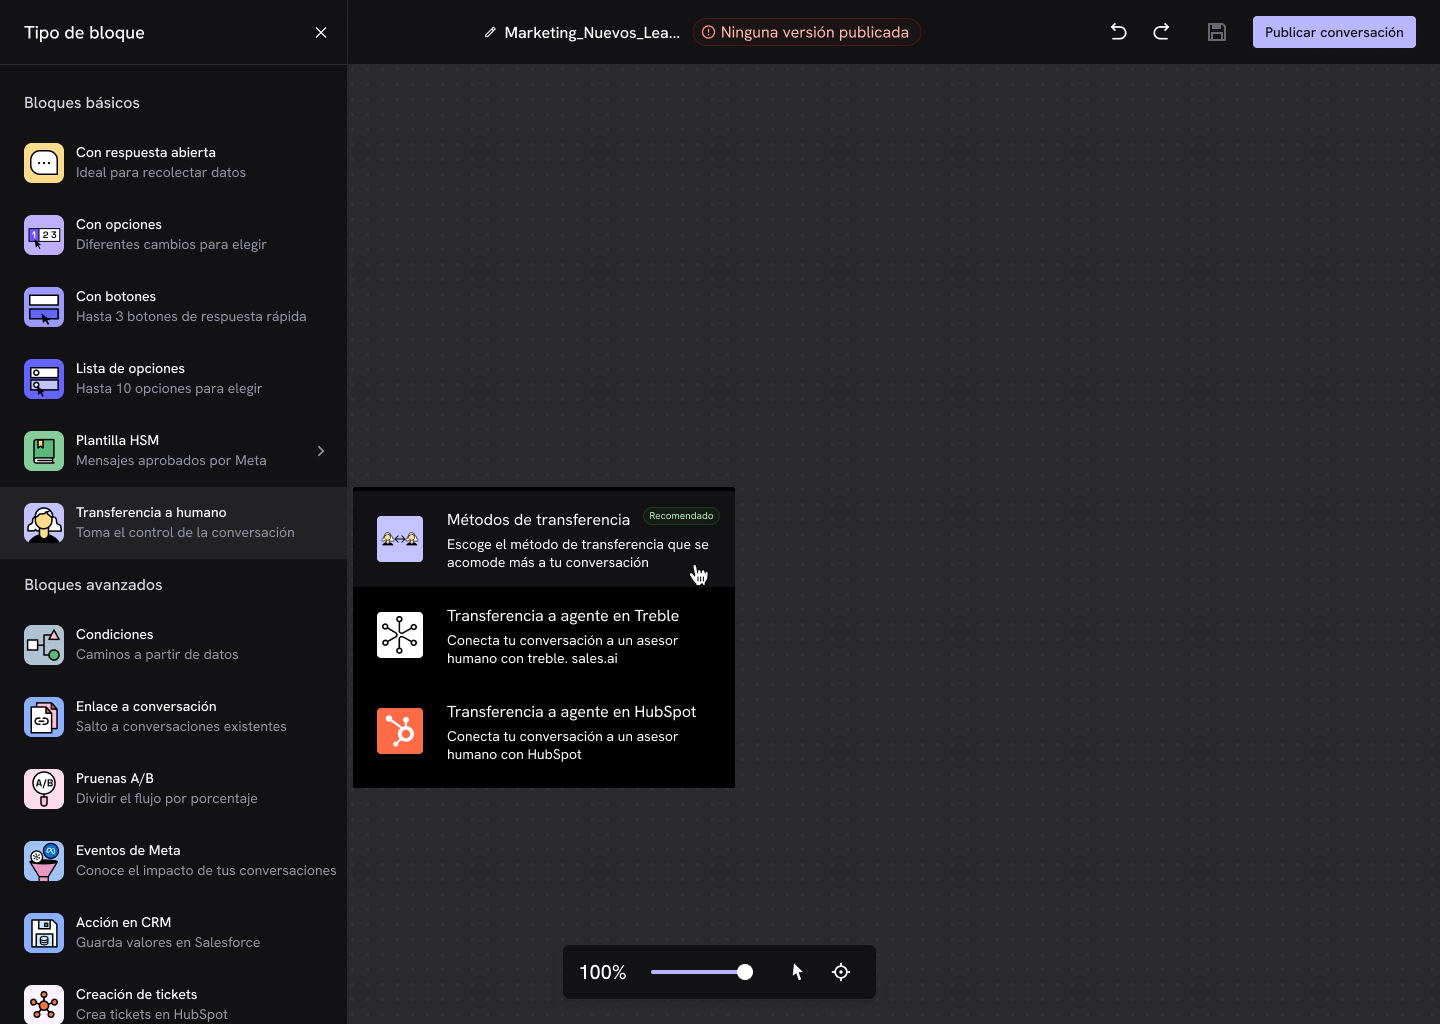Click the Métodos de transferencia icon

[x=400, y=539]
